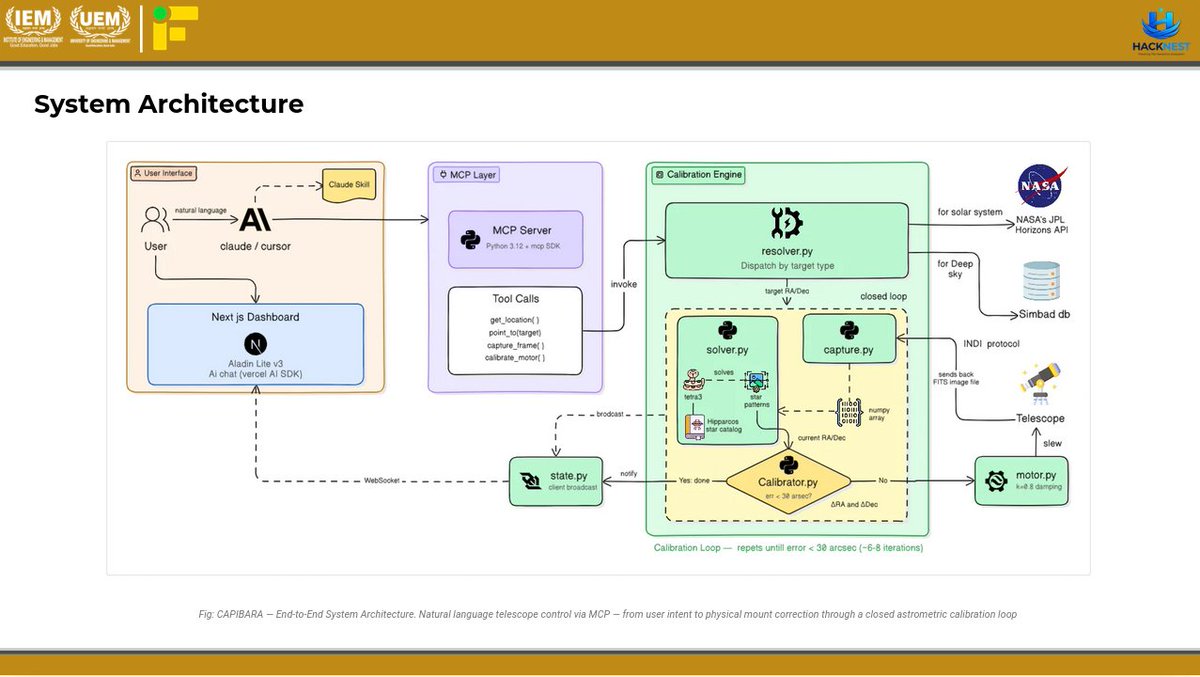Click the User Interface label icon
The width and height of the screenshot is (1200, 677).
click(x=138, y=173)
